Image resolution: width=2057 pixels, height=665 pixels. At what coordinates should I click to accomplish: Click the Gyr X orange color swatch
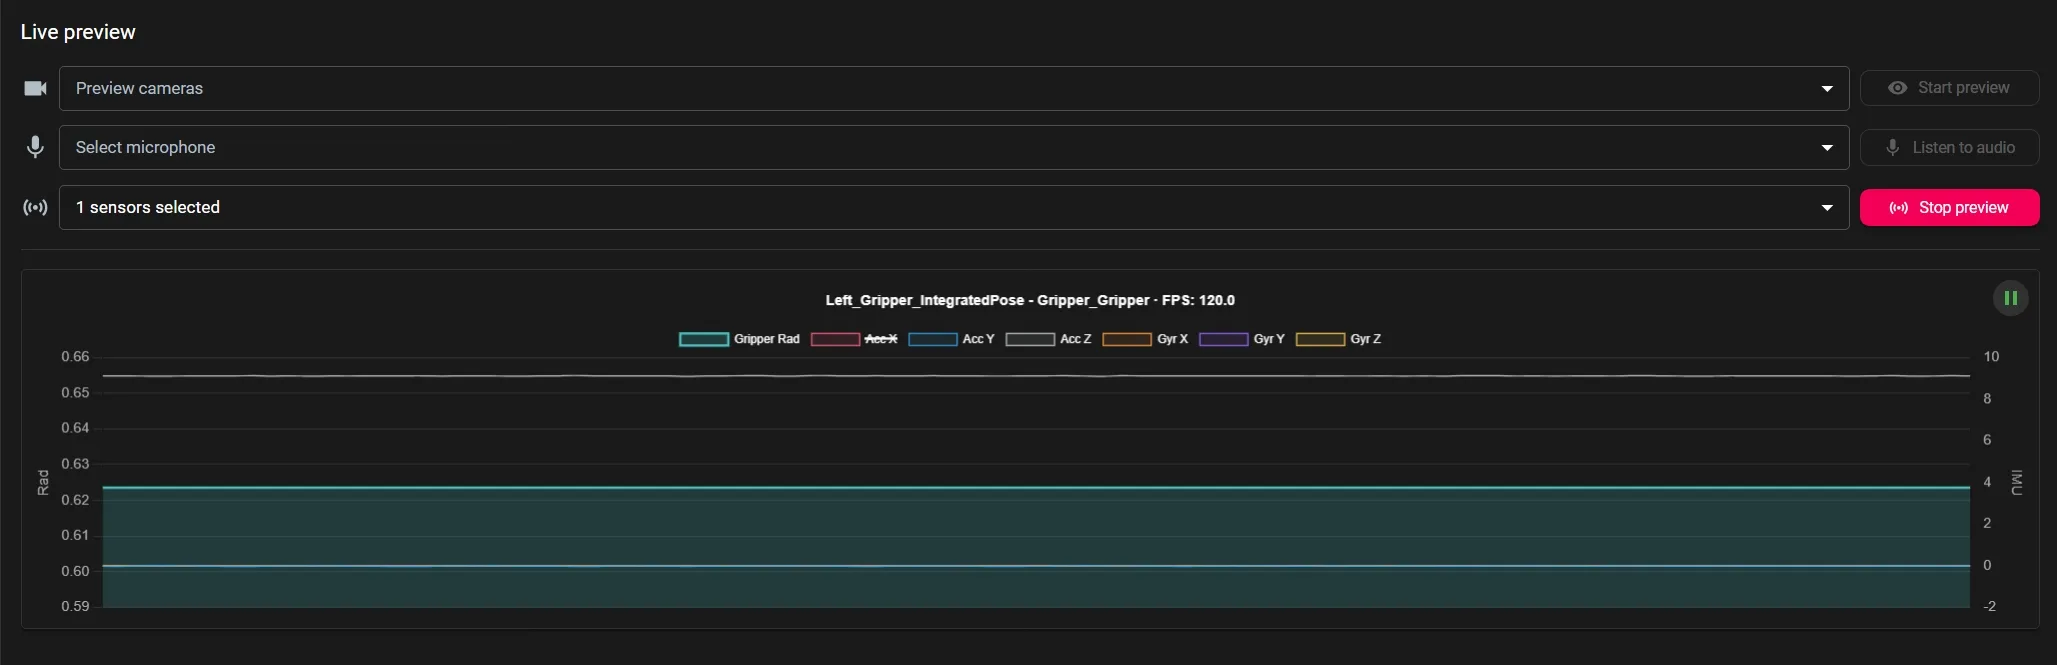point(1127,339)
